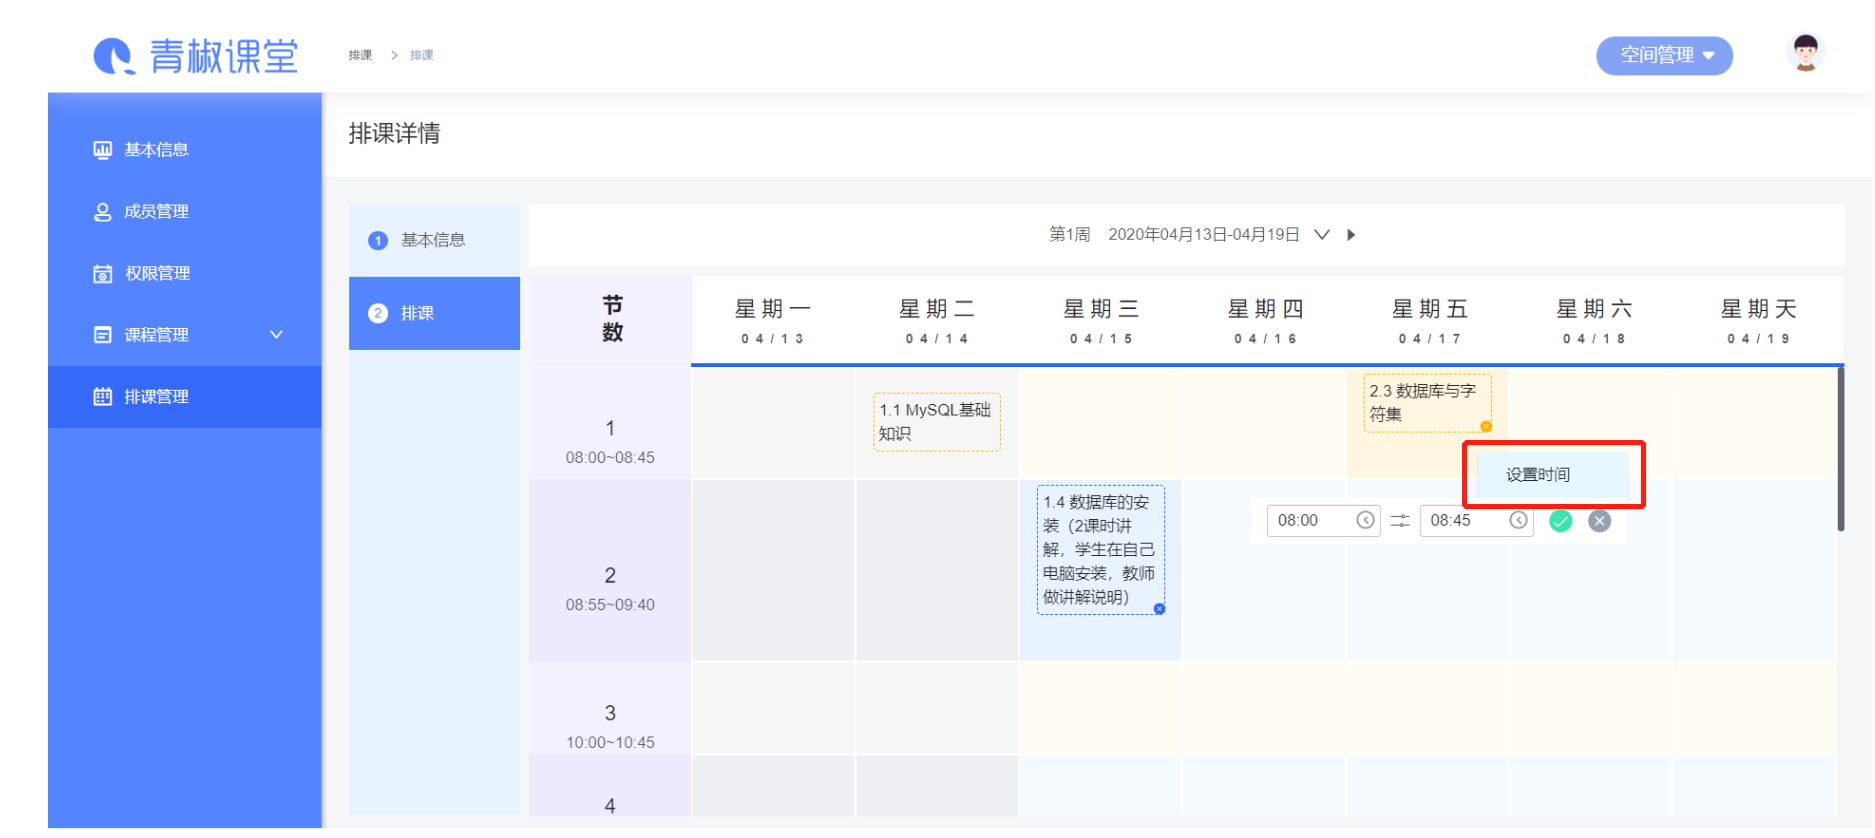Click the 08:00 start time field
The height and width of the screenshot is (838, 1875).
click(1323, 521)
